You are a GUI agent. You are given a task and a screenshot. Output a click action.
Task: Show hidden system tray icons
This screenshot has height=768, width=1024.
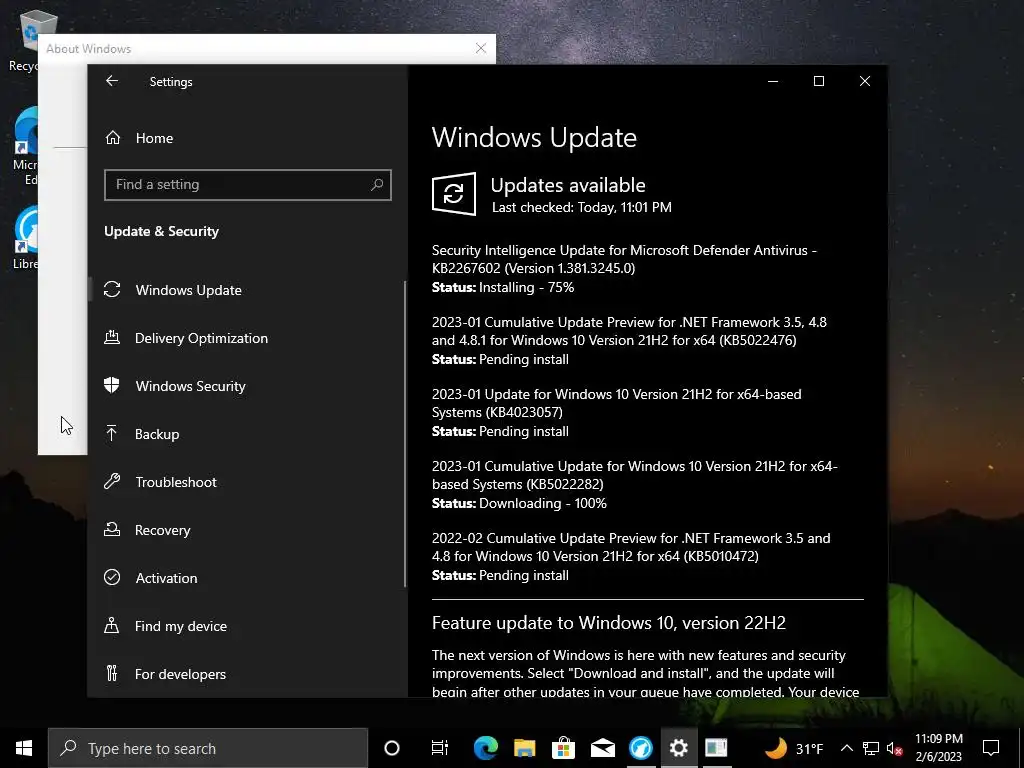click(x=846, y=748)
